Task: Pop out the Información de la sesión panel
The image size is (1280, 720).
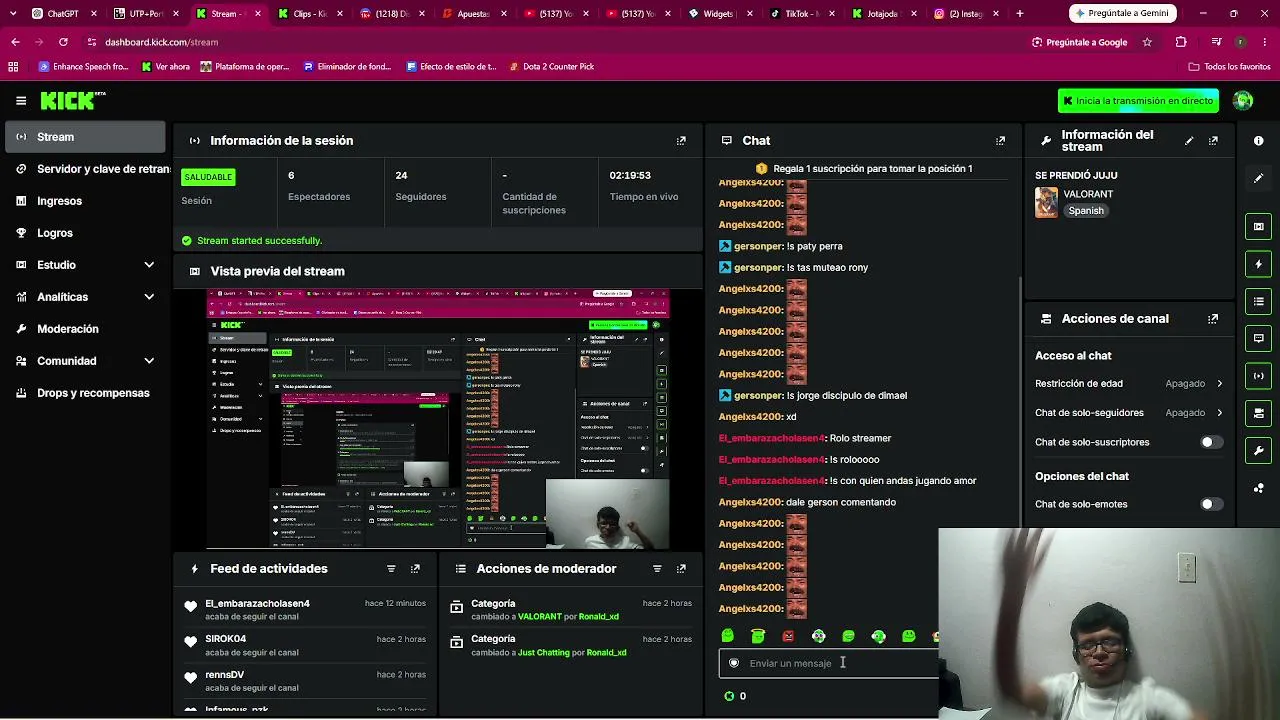Action: tap(681, 141)
